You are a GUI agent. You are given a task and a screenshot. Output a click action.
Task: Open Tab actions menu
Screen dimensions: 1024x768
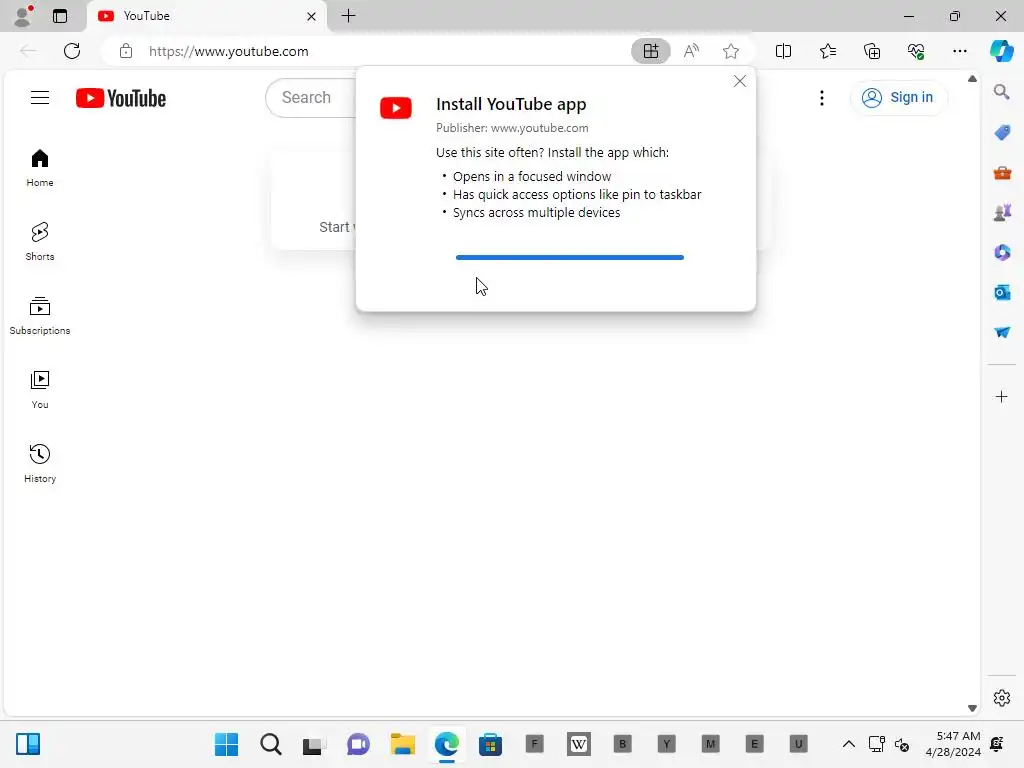click(x=60, y=16)
